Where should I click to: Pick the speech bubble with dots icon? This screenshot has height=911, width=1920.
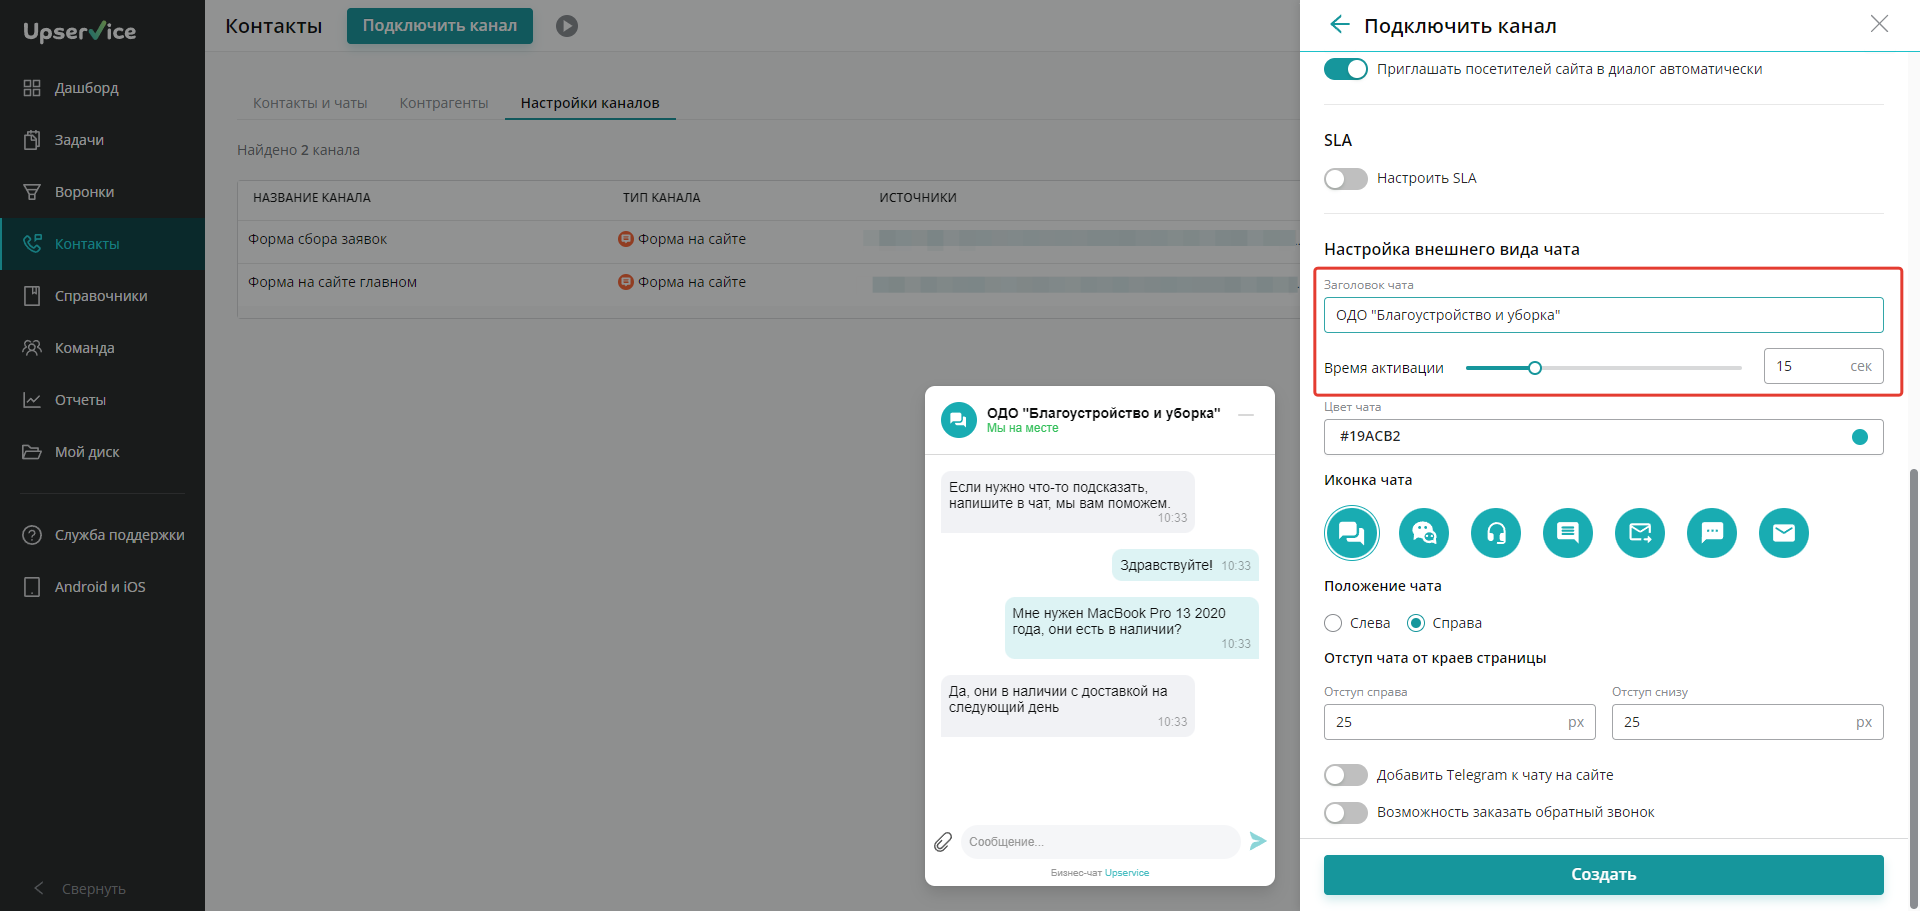tap(1712, 533)
